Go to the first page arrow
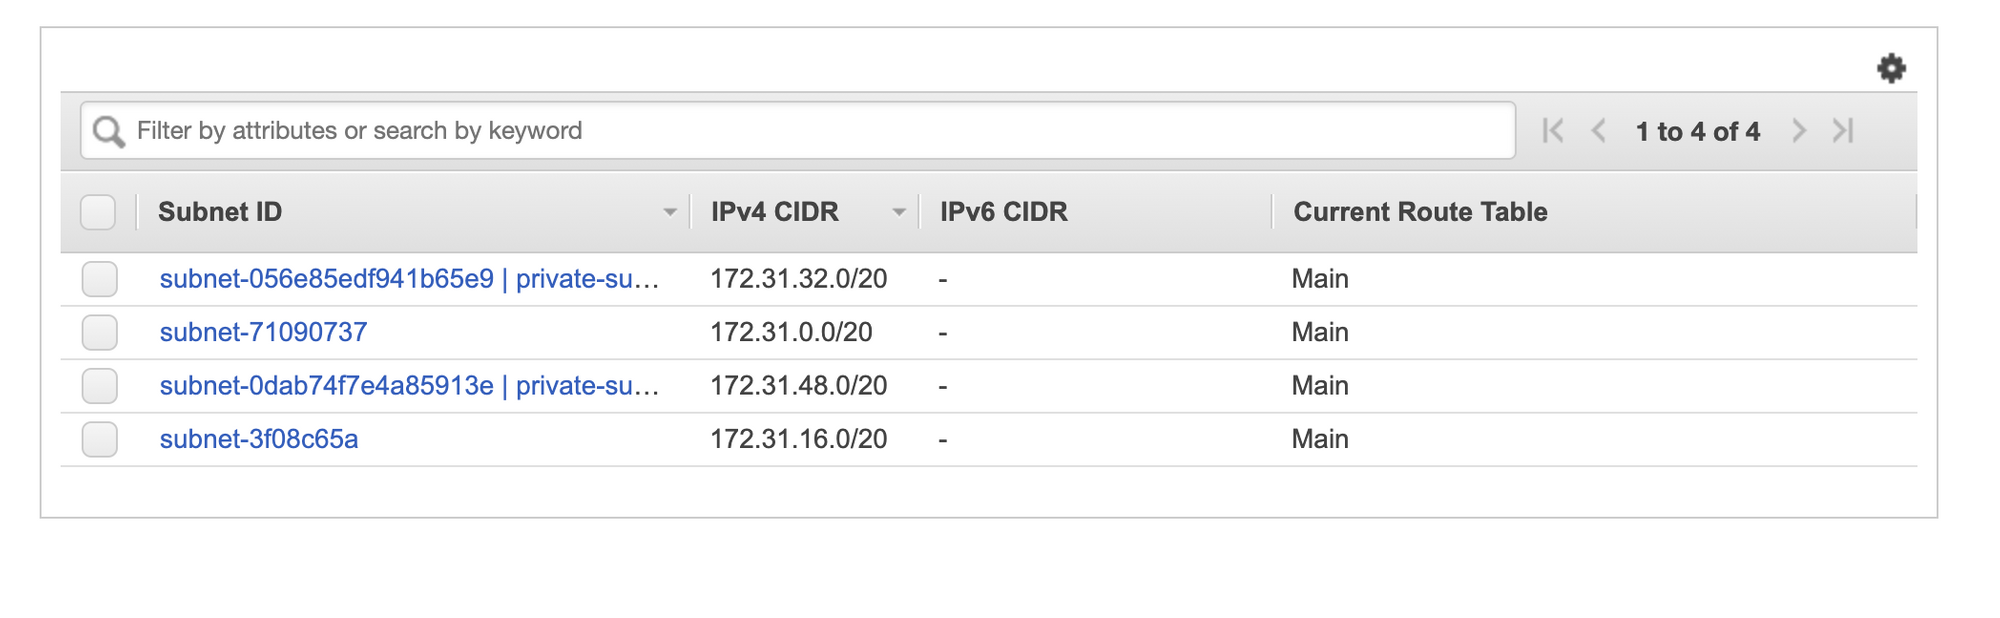 pyautogui.click(x=1553, y=131)
